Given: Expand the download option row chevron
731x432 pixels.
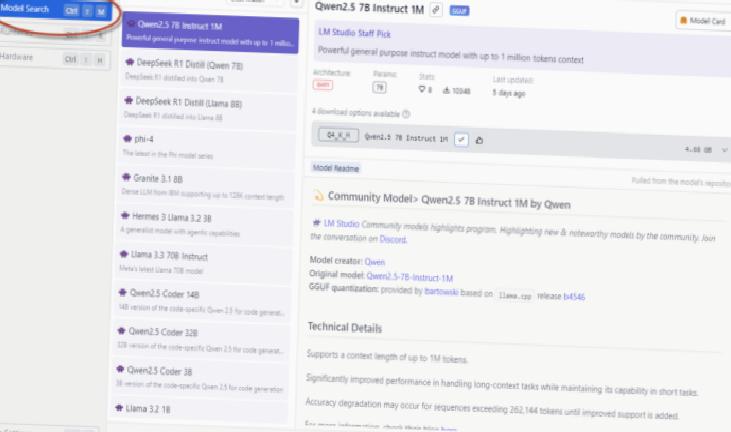Looking at the screenshot, I should (x=724, y=150).
